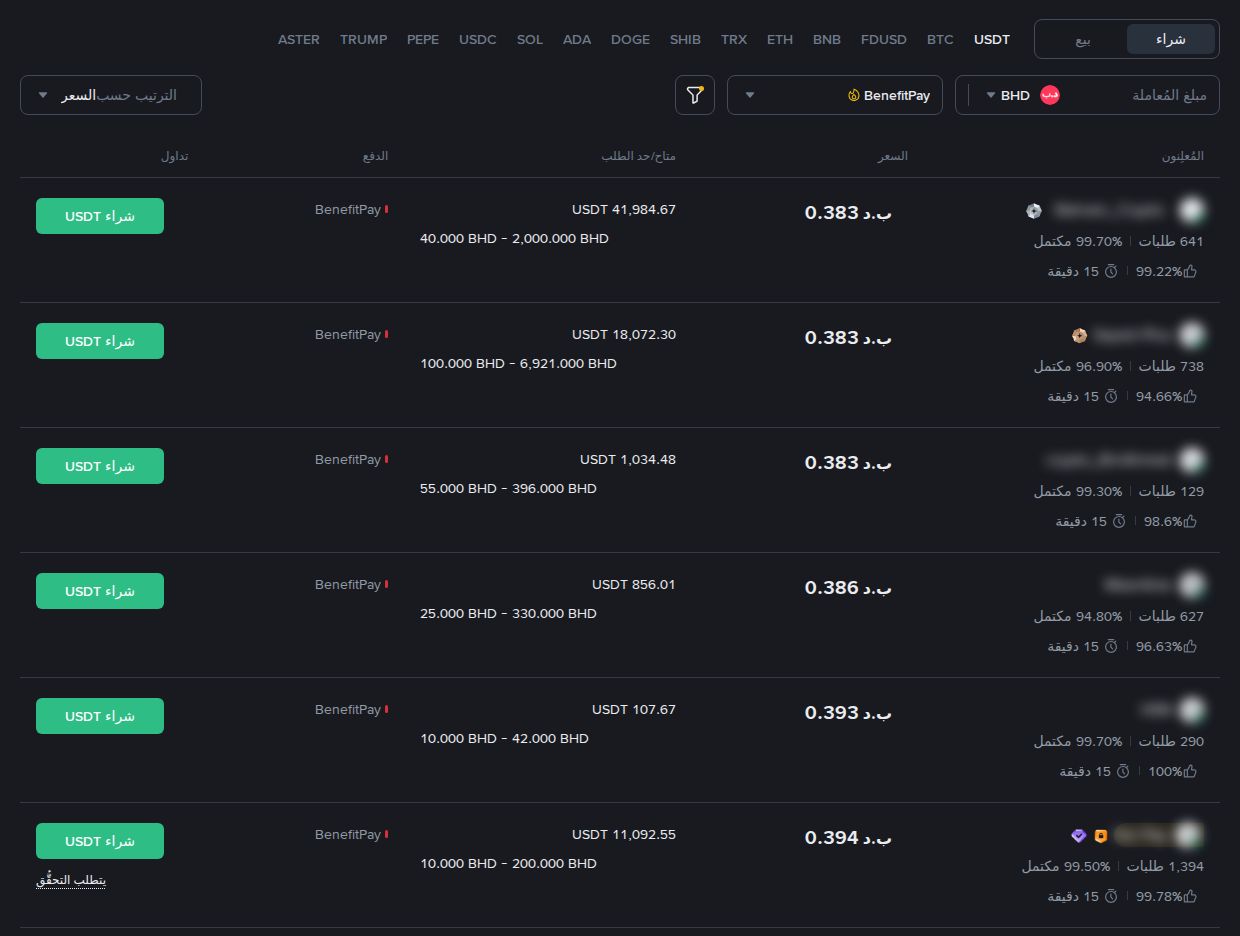
Task: Click the thumbs-up icon beside 94.66%
Action: pyautogui.click(x=1190, y=396)
